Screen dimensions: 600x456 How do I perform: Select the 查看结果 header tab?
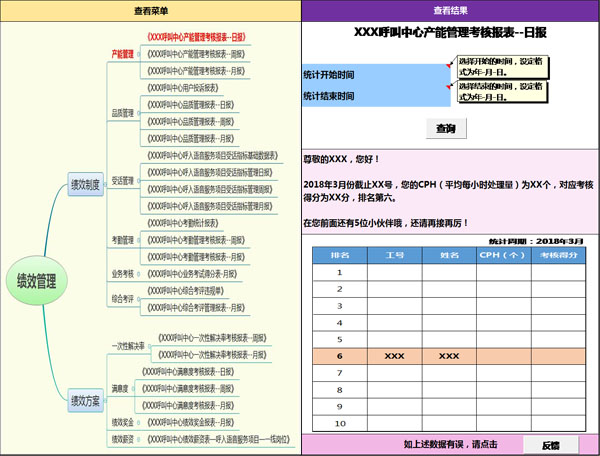point(450,10)
